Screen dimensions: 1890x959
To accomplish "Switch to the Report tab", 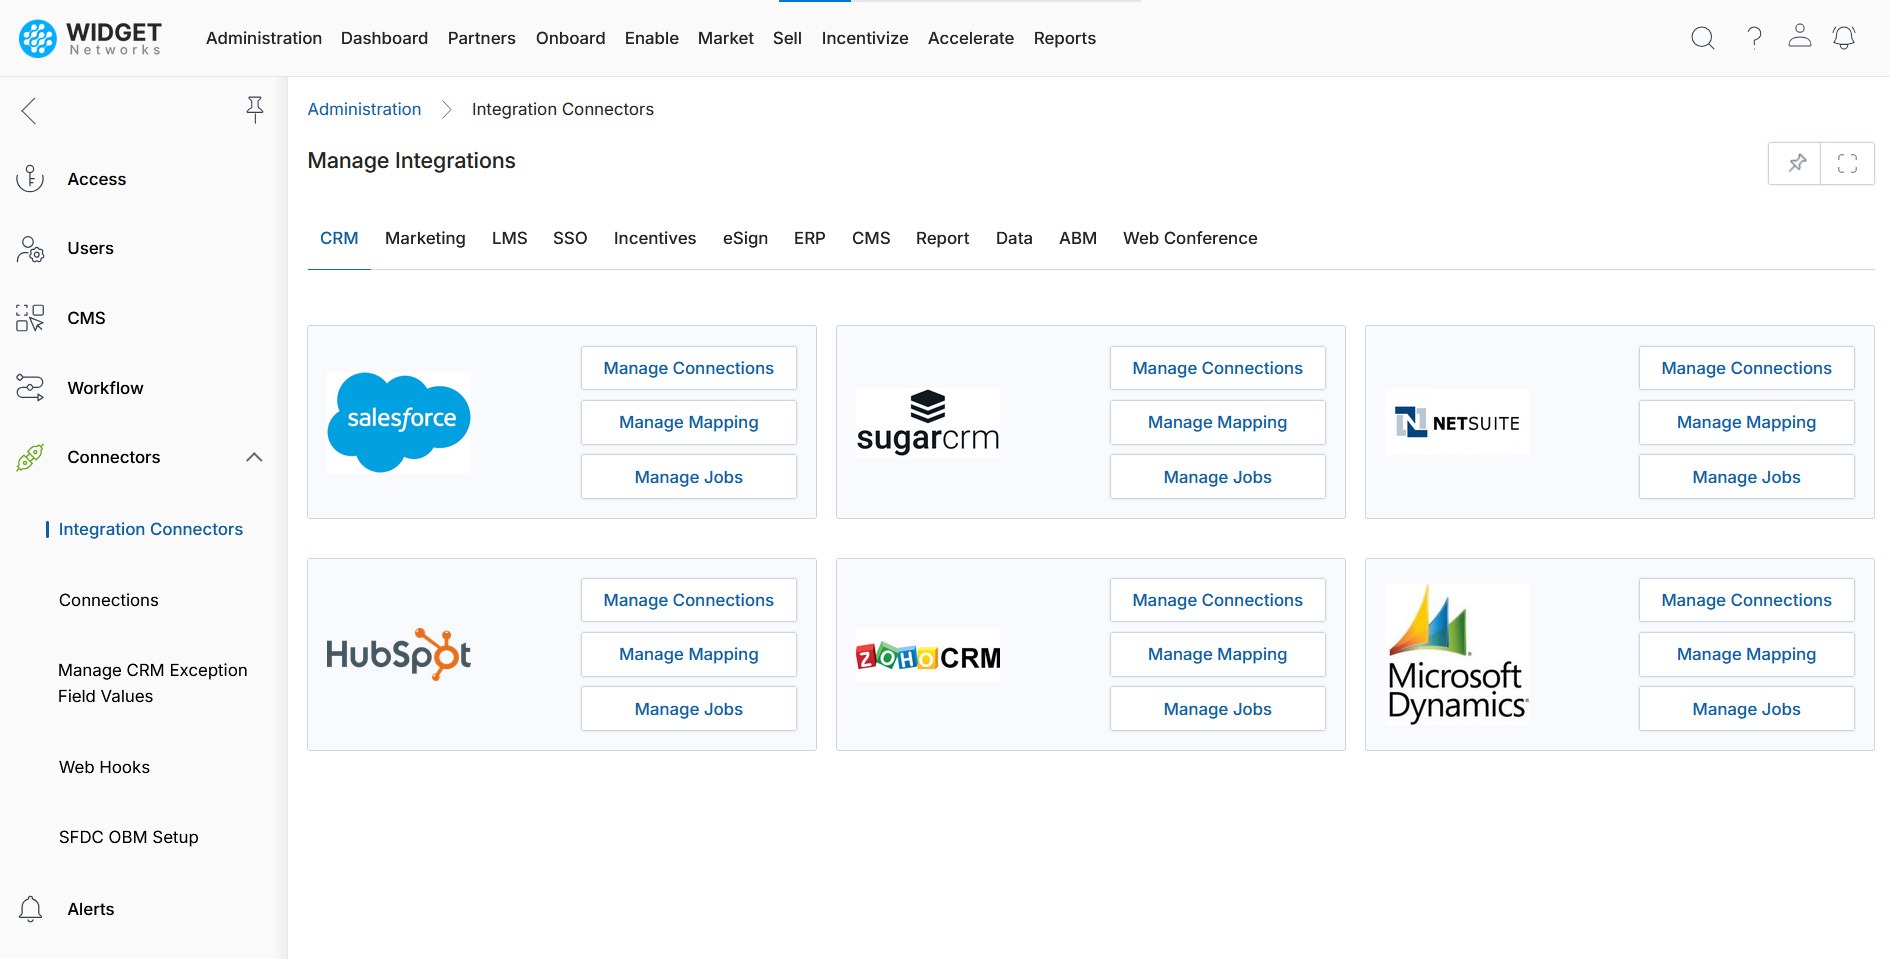I will coord(943,238).
